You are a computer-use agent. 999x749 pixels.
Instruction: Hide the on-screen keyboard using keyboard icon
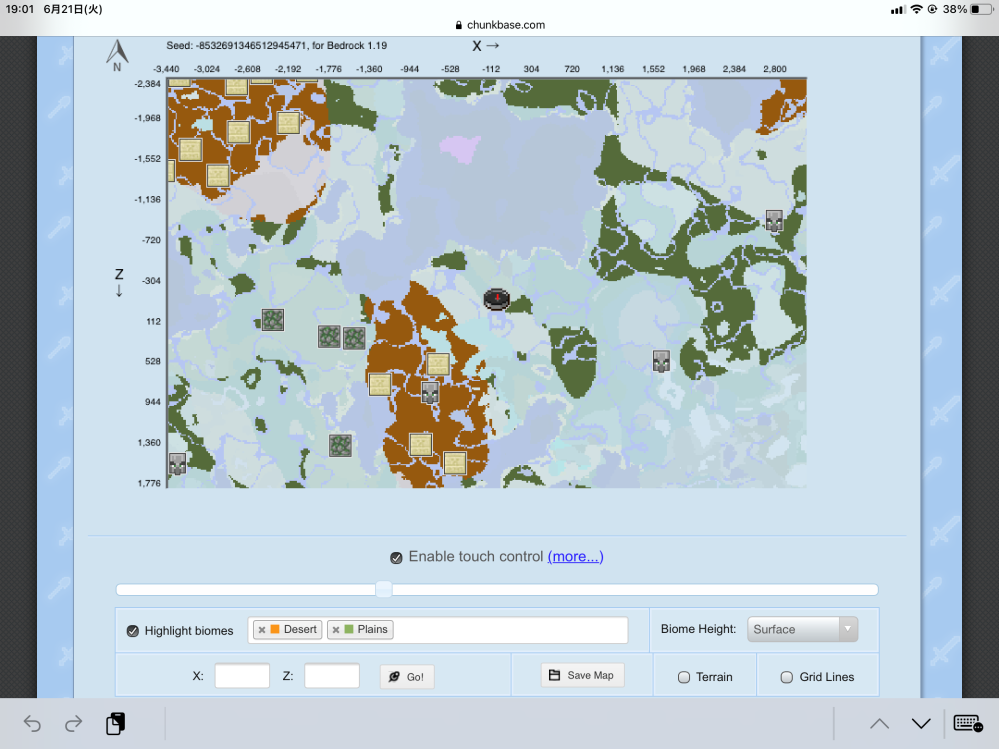click(967, 723)
